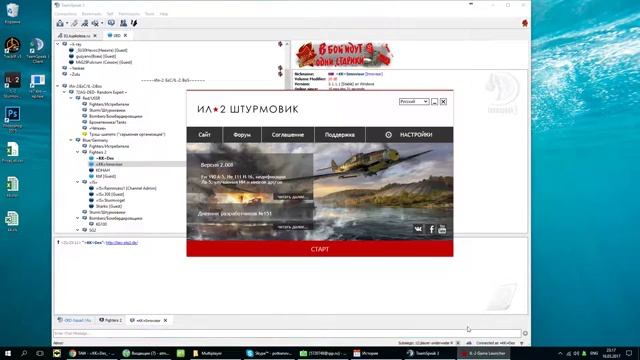The height and width of the screenshot is (360, 640).
Task: Click the third TeamSpeak toolbar icon with crossed figure
Action: pos(84,23)
